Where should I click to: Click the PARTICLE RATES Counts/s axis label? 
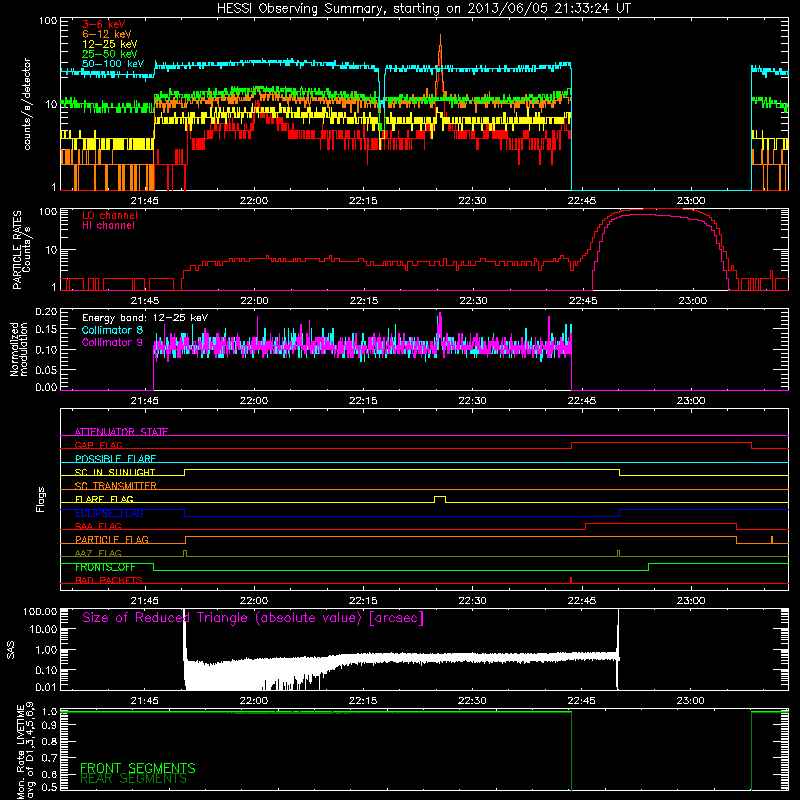click(x=21, y=250)
